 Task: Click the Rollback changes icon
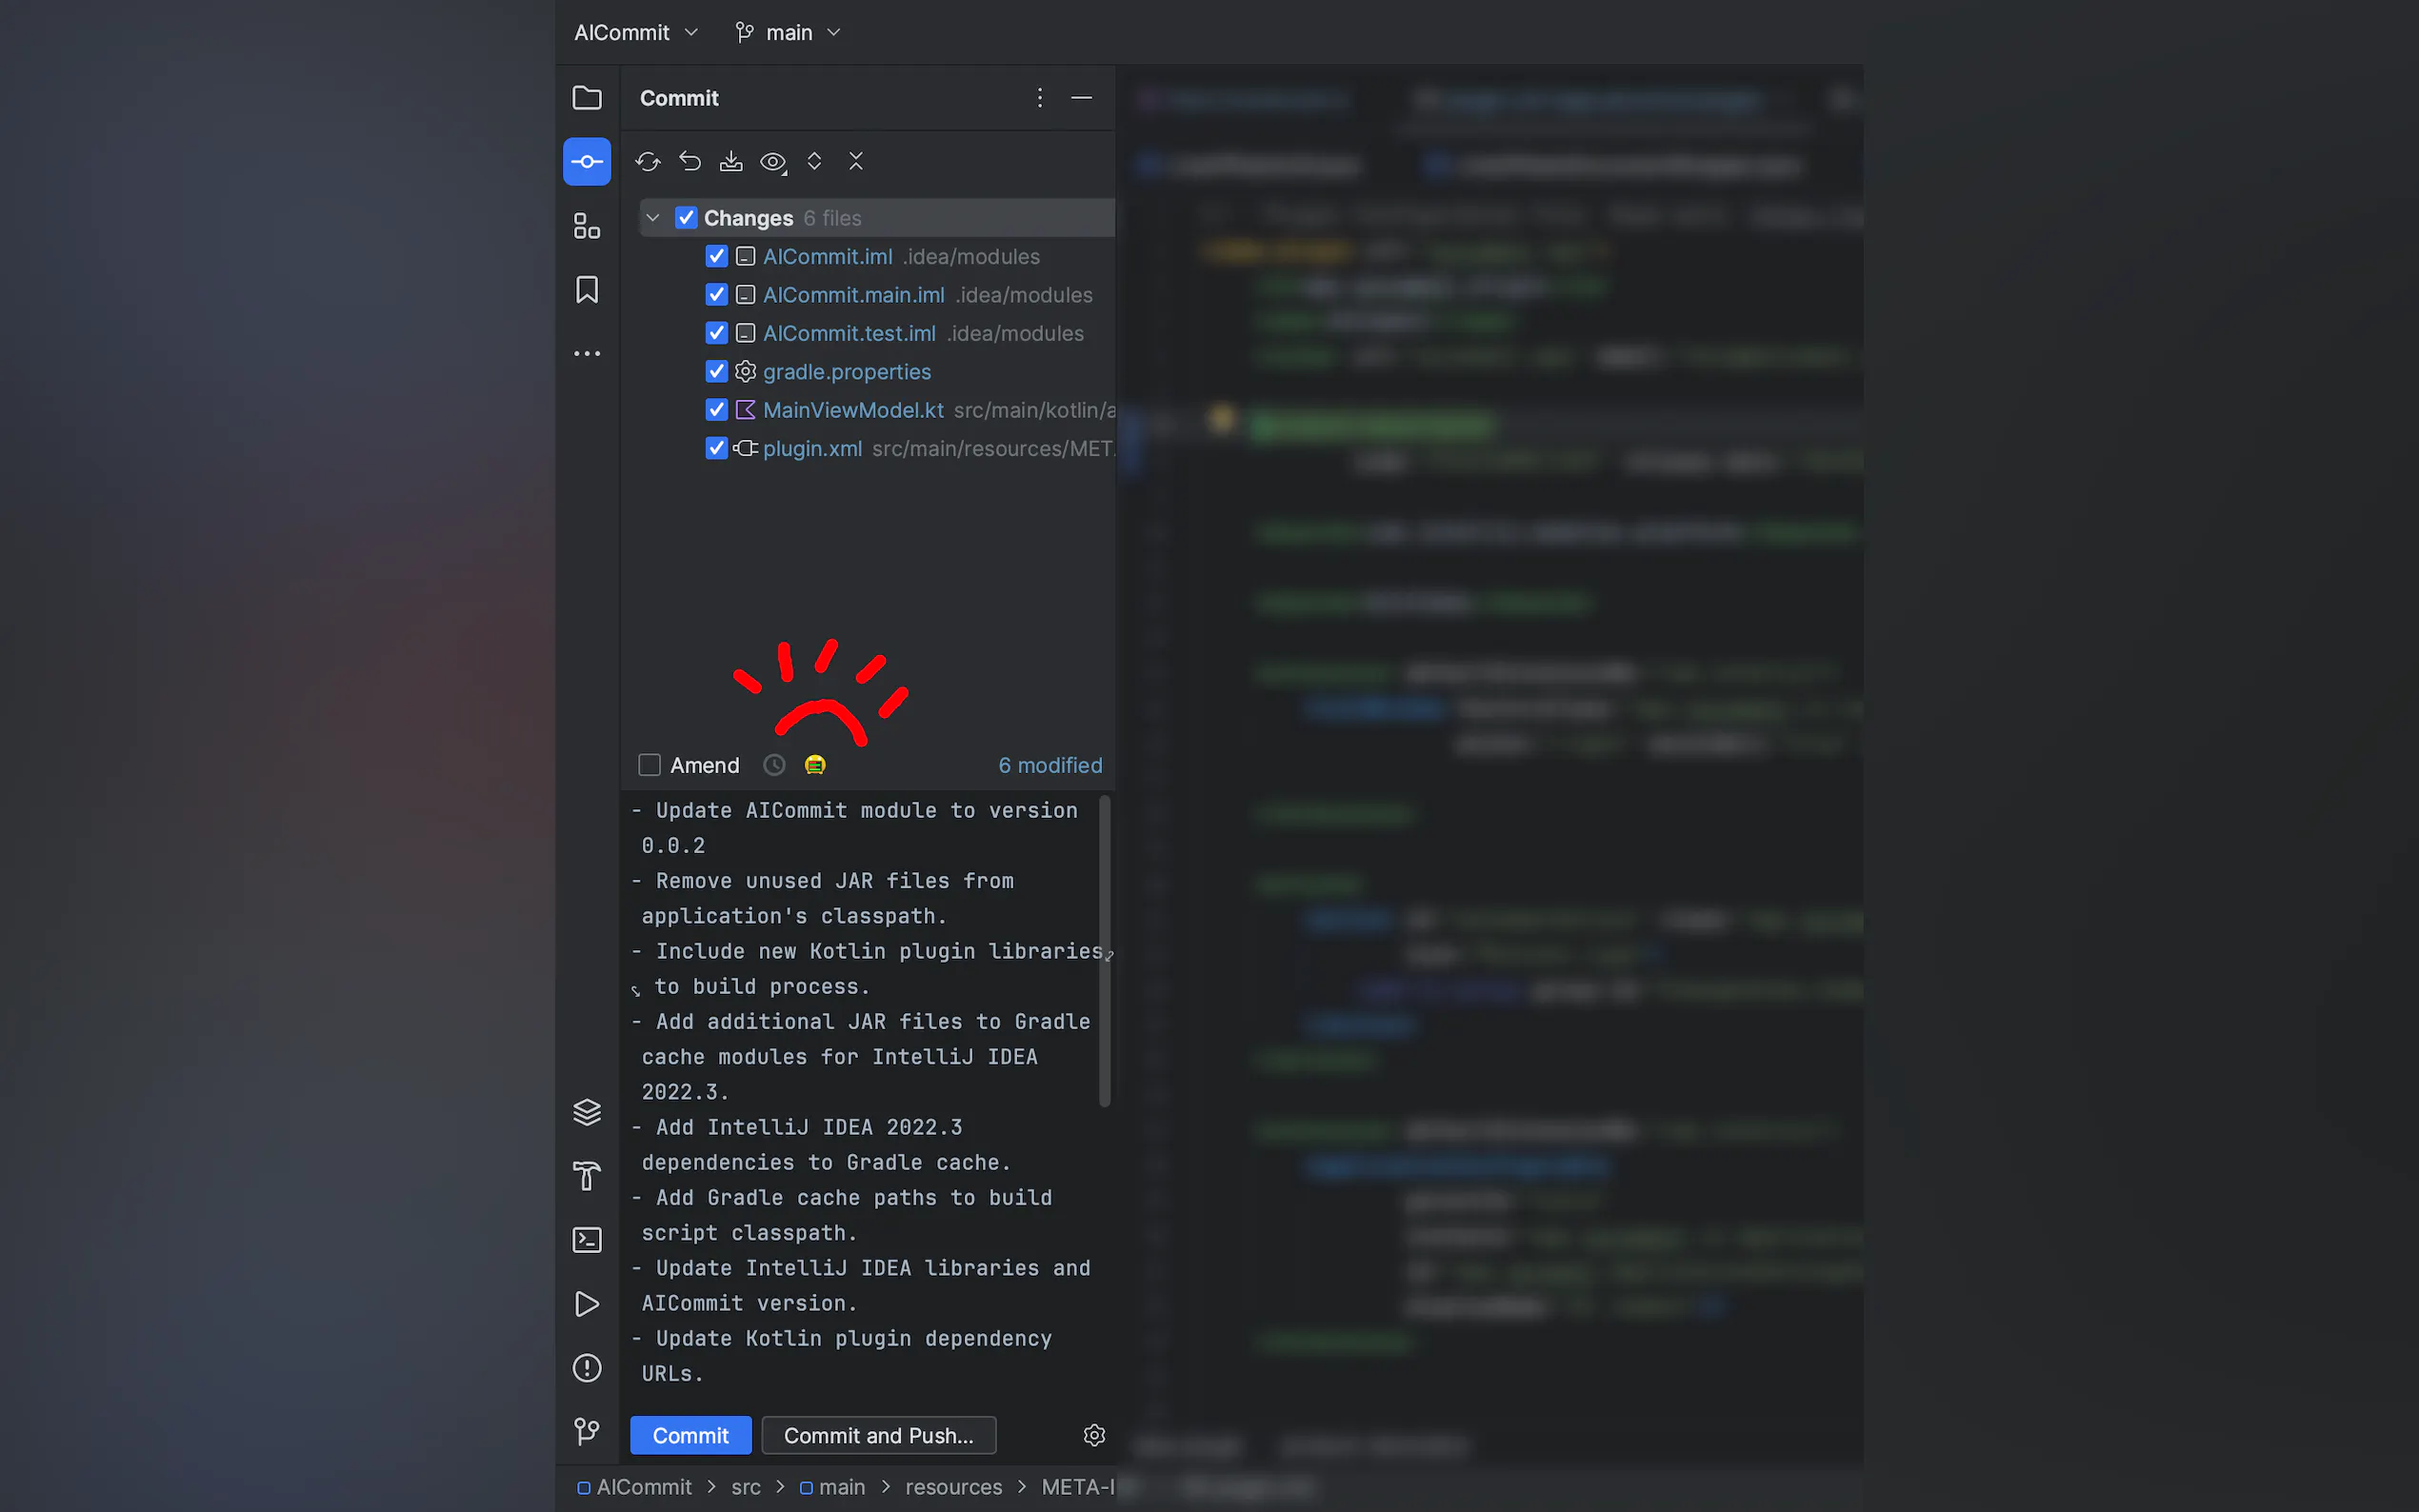click(x=690, y=161)
